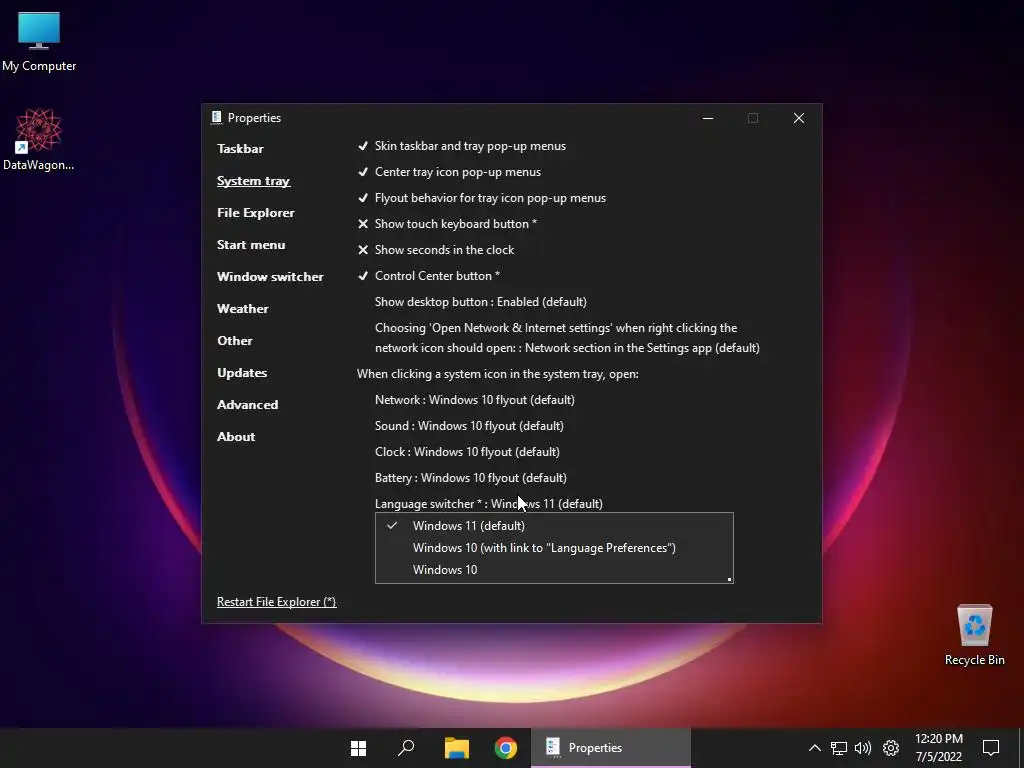
Task: Click Restart File Explorer link
Action: [x=276, y=602]
